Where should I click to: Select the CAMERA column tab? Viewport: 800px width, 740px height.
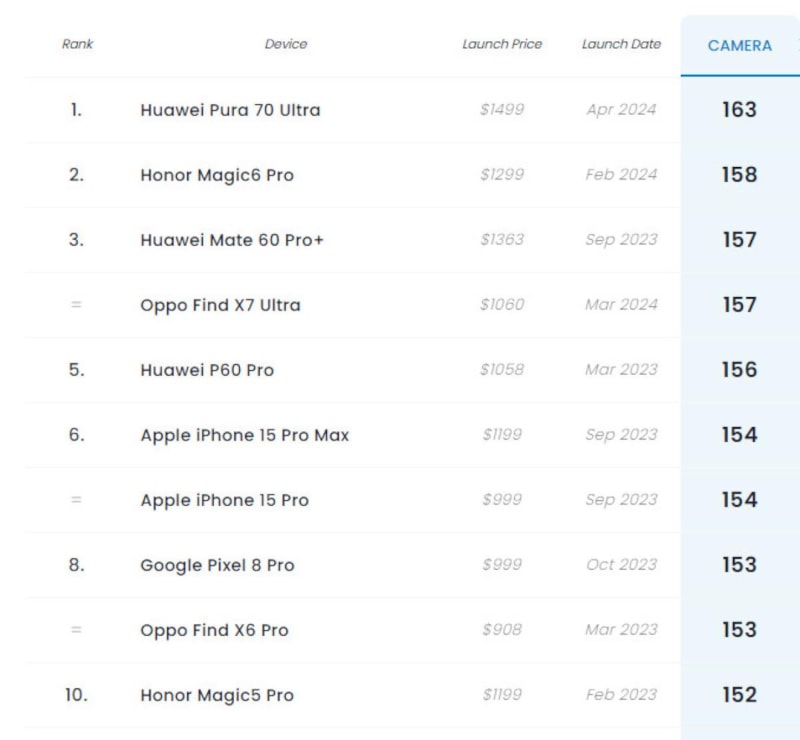(x=739, y=46)
